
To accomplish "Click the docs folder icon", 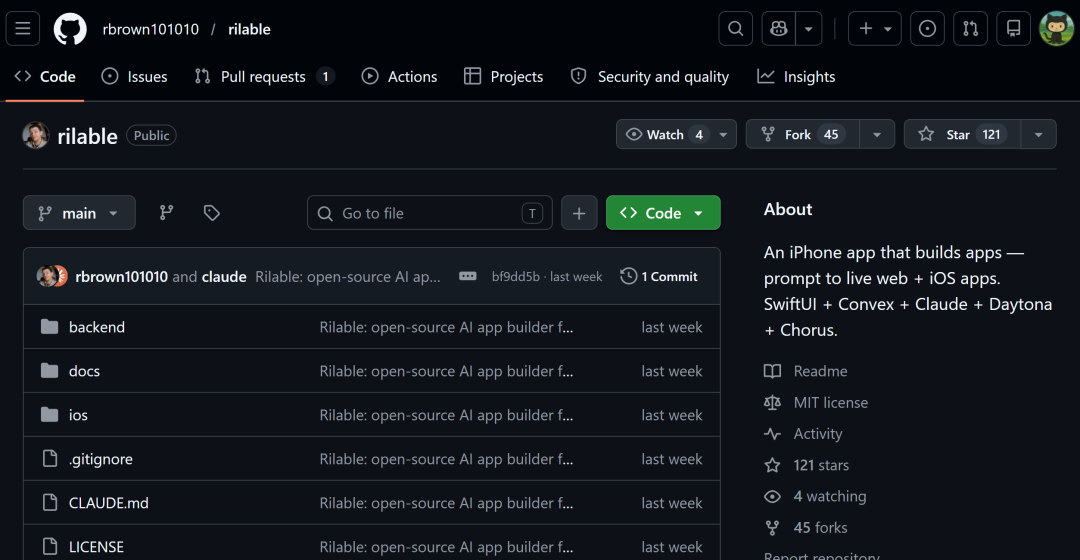I will click(50, 371).
